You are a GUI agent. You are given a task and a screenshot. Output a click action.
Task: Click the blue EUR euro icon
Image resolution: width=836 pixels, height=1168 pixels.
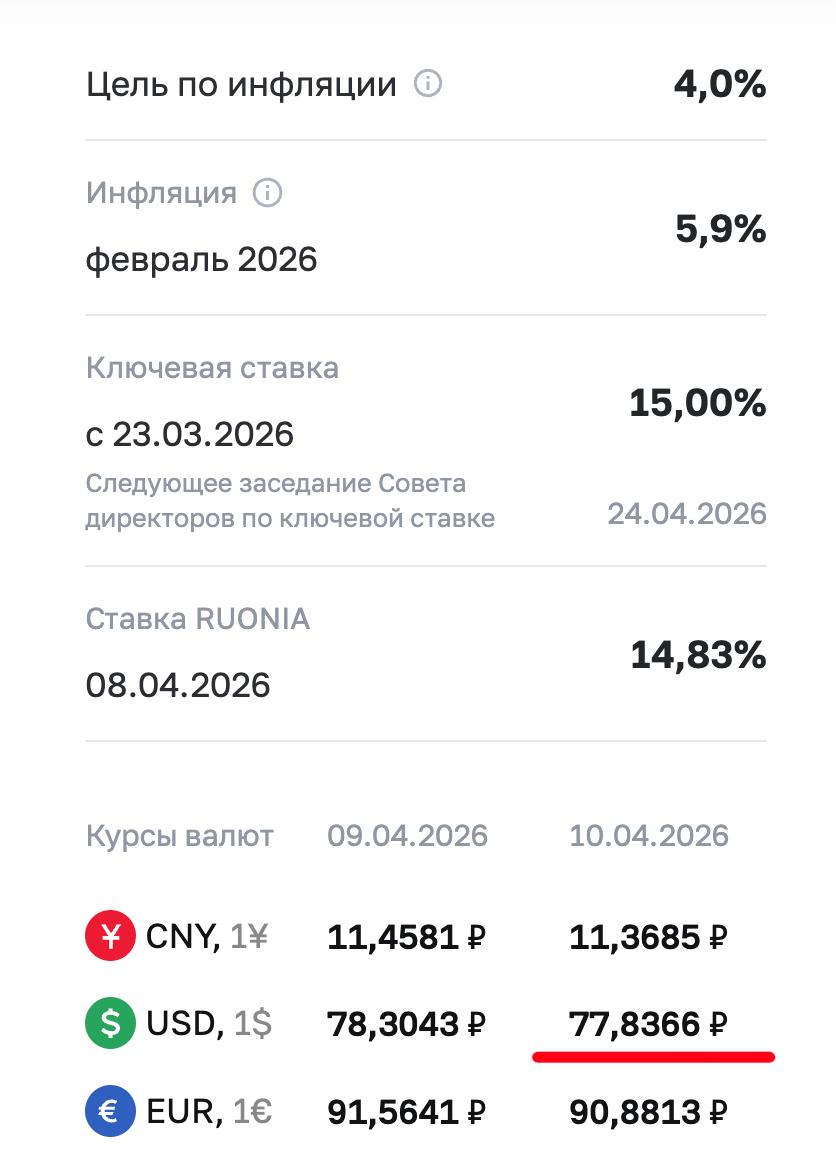pos(109,1110)
